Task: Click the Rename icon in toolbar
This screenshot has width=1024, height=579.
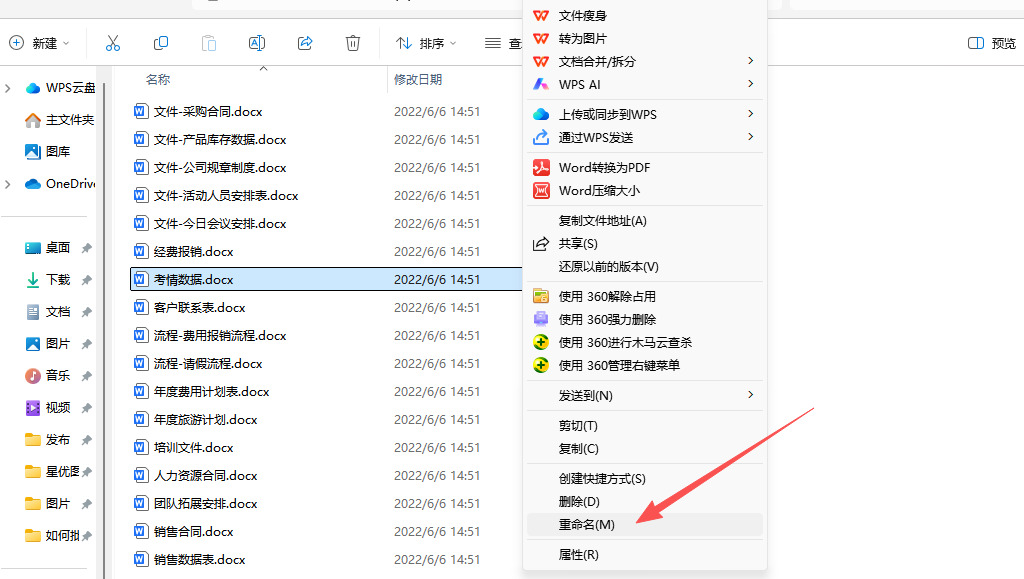Action: pos(257,43)
